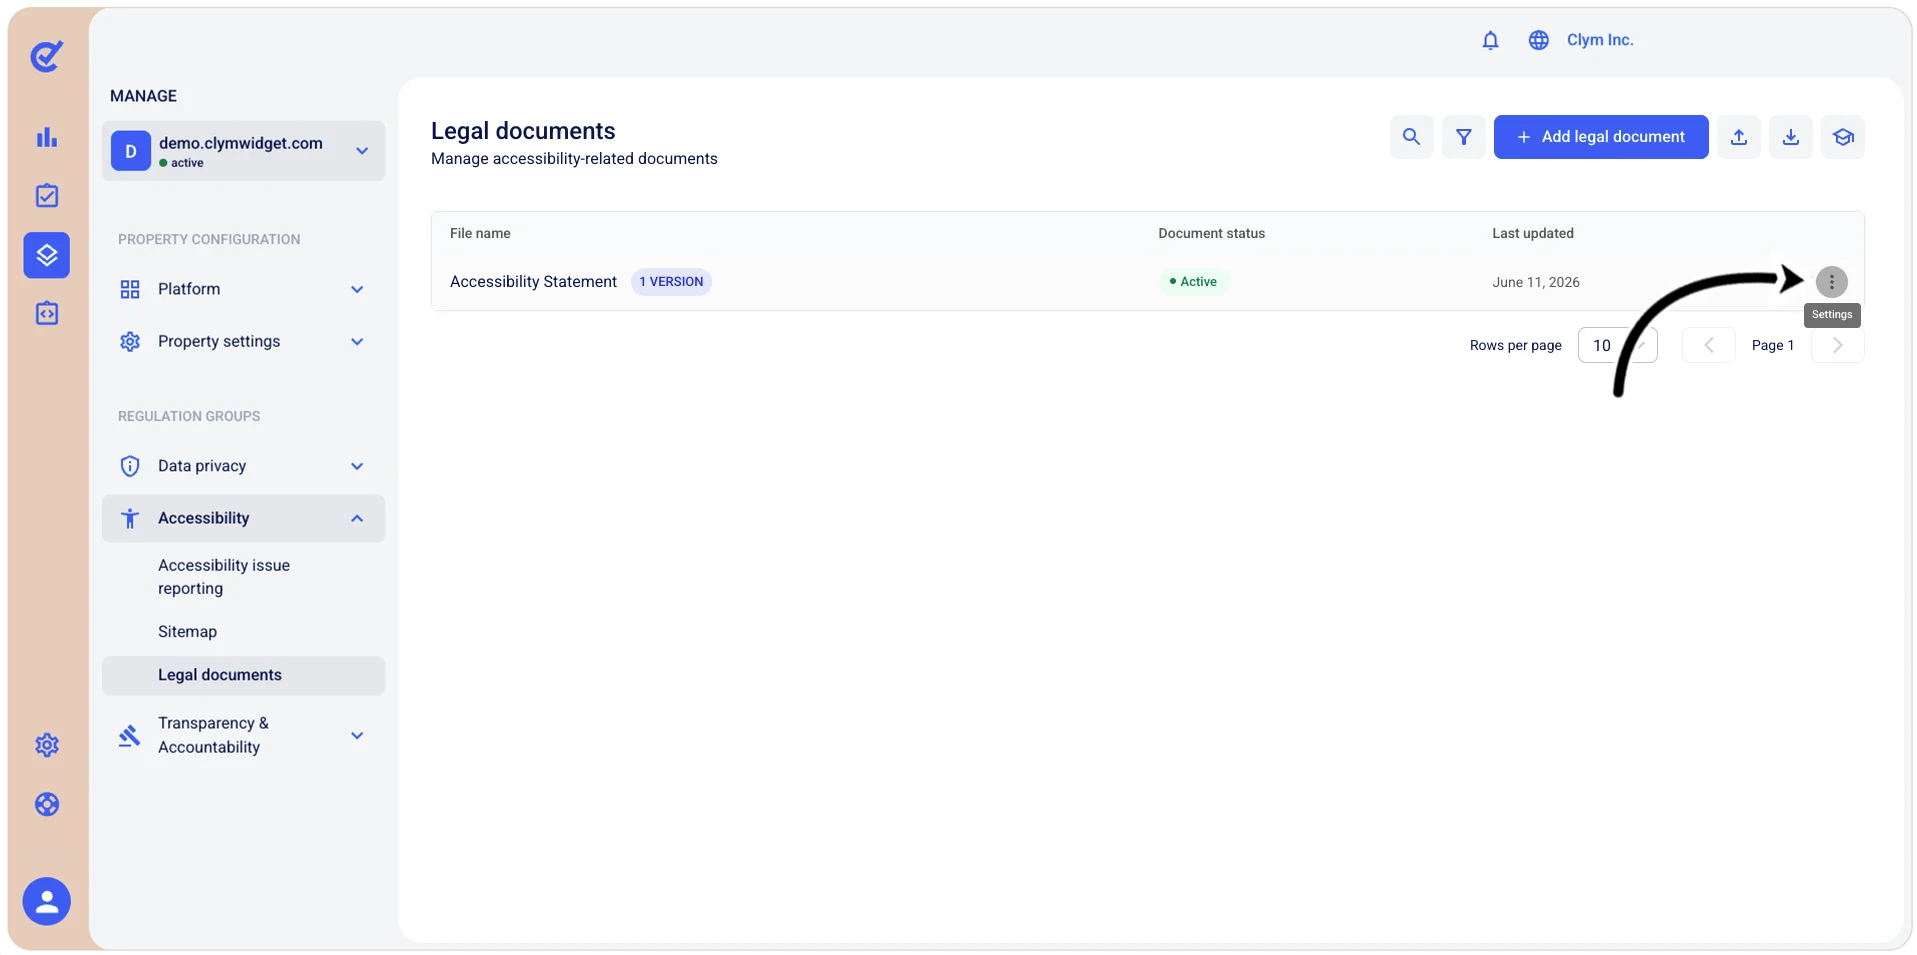Click the upload arrow icon
The height and width of the screenshot is (955, 1917).
[1739, 137]
